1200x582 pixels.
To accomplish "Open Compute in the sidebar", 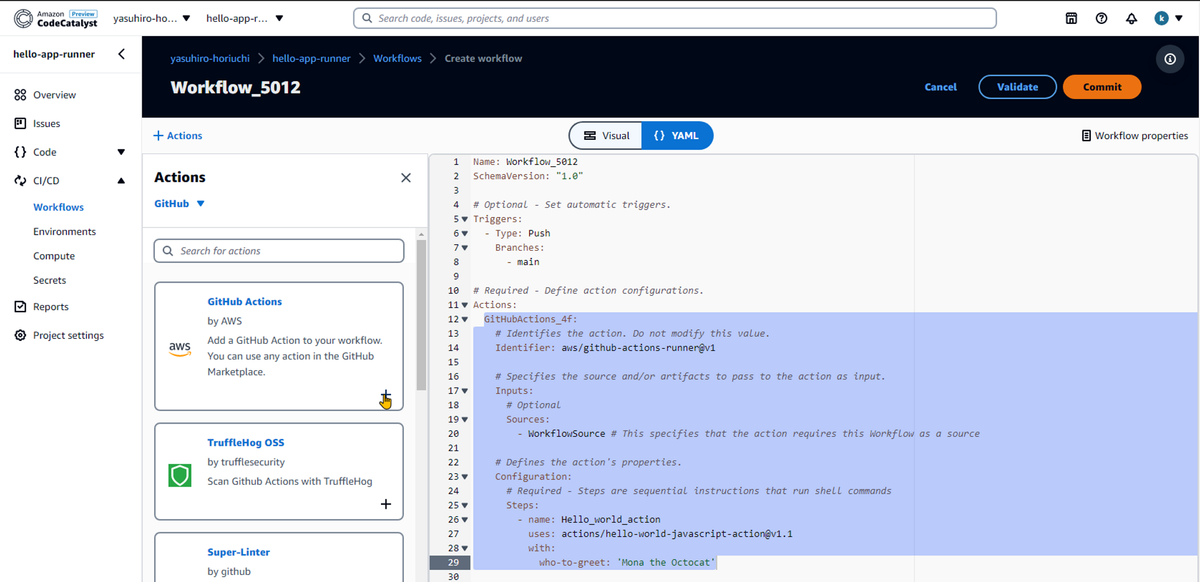I will click(x=54, y=256).
